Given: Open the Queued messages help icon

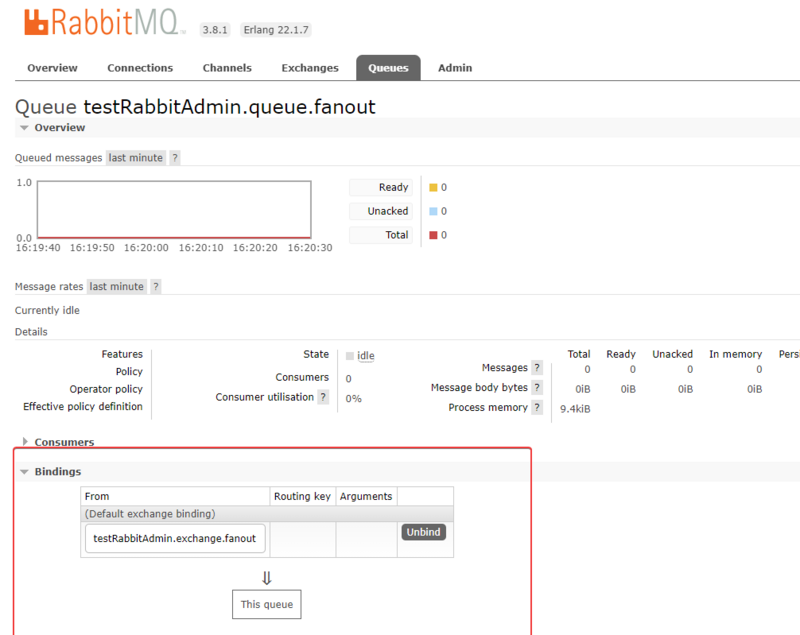Looking at the screenshot, I should coord(173,157).
